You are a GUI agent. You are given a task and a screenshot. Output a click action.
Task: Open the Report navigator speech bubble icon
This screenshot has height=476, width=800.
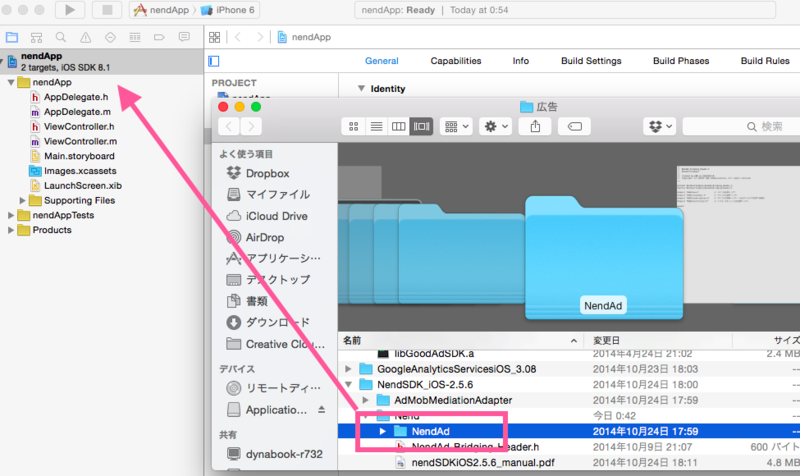tap(184, 37)
